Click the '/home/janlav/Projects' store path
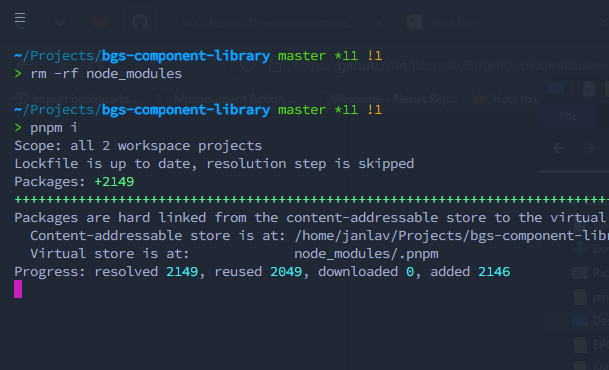 pos(451,236)
